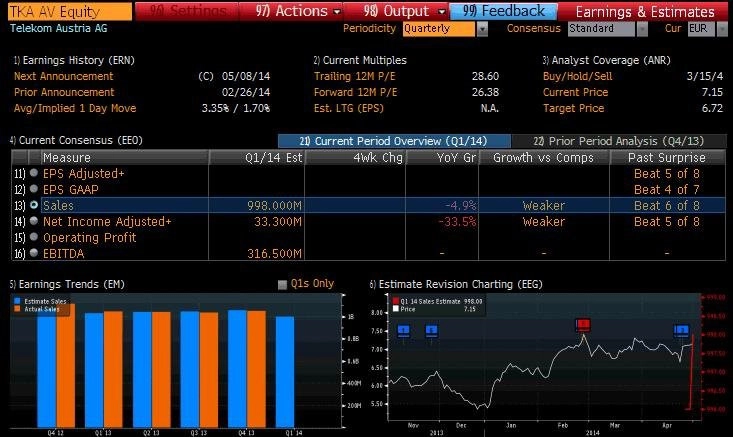Select the EPS GAAP radio button
The image size is (733, 437).
point(34,189)
